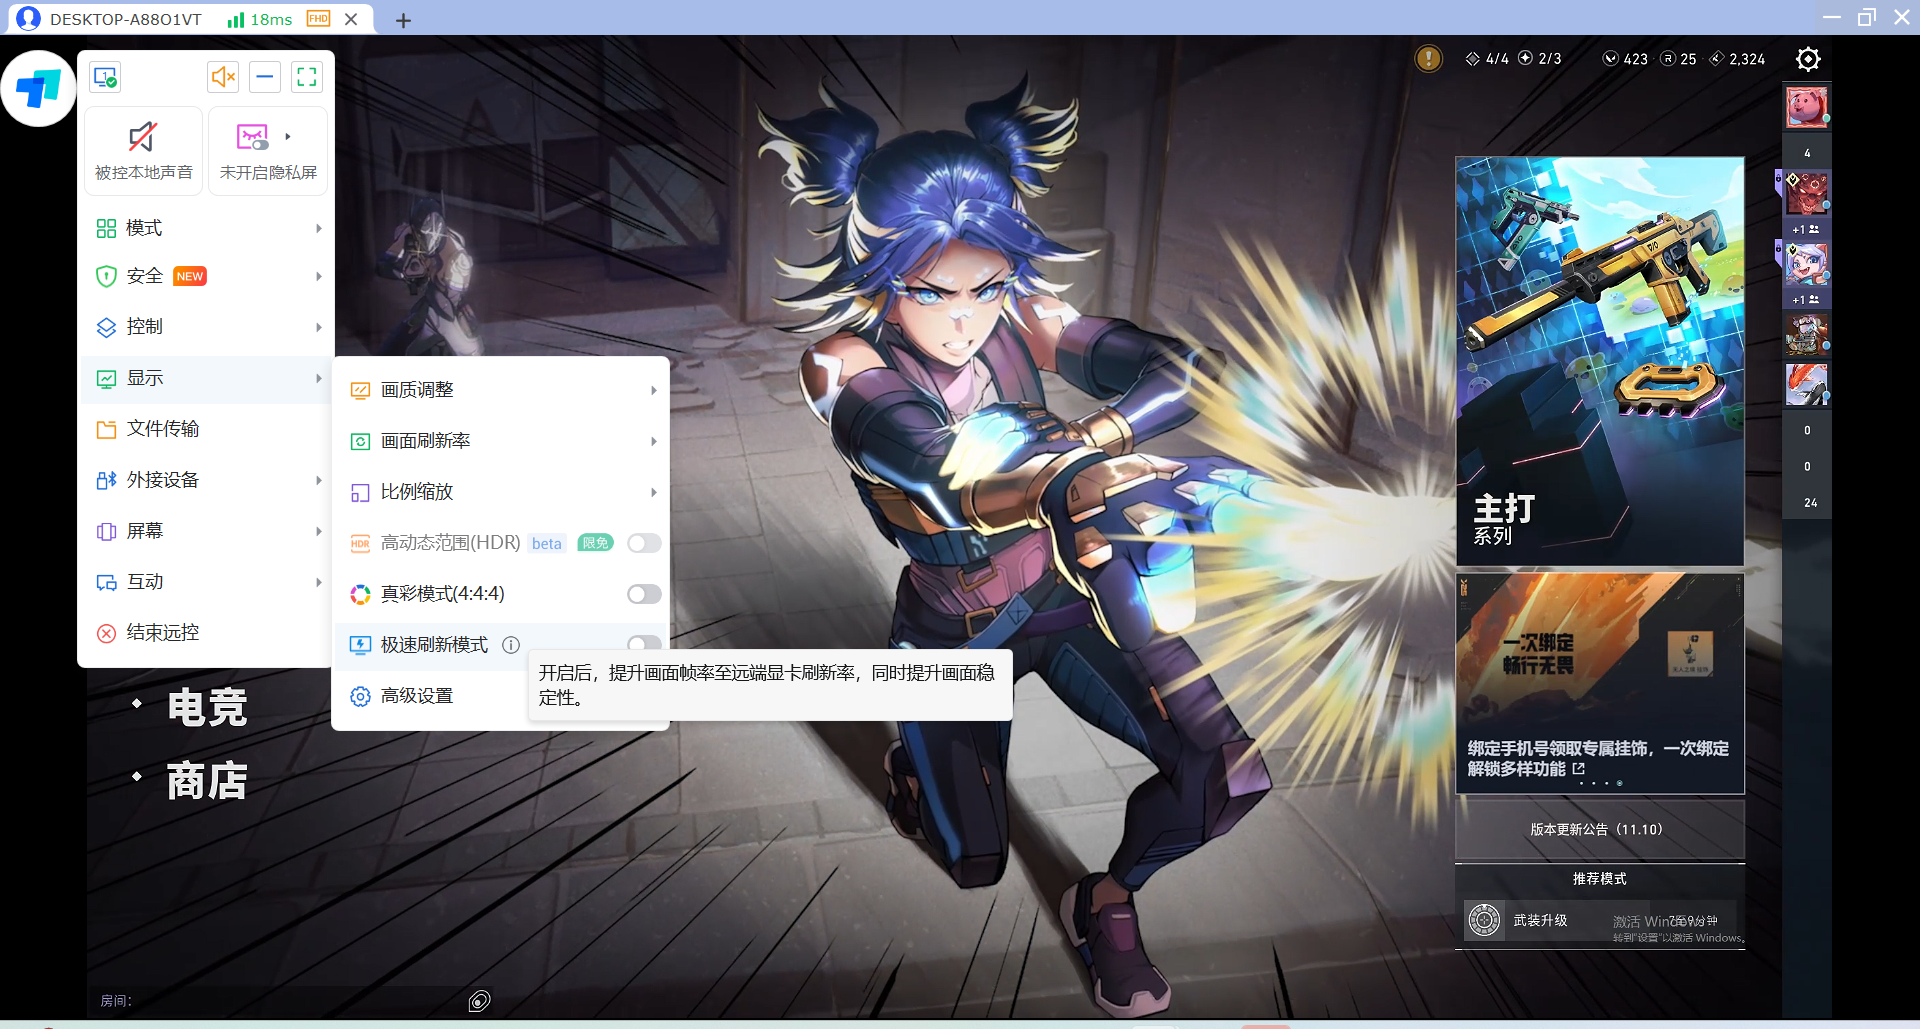This screenshot has height=1029, width=1920.
Task: Click the pink pig player avatar
Action: (1807, 107)
